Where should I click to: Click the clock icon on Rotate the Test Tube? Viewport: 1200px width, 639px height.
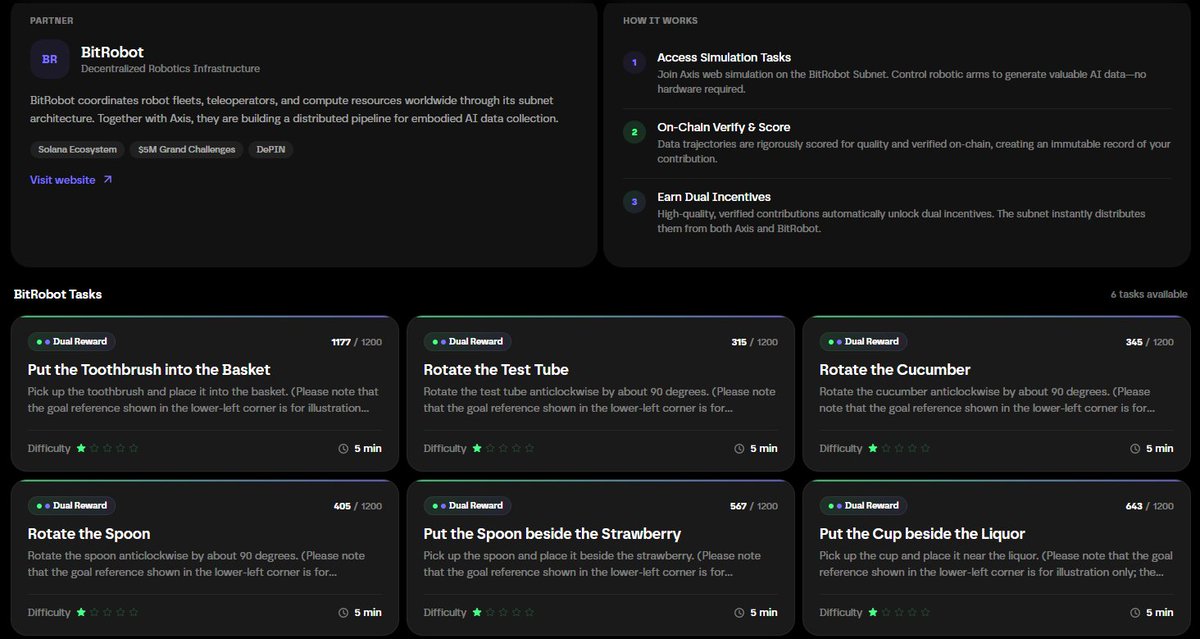pyautogui.click(x=740, y=449)
